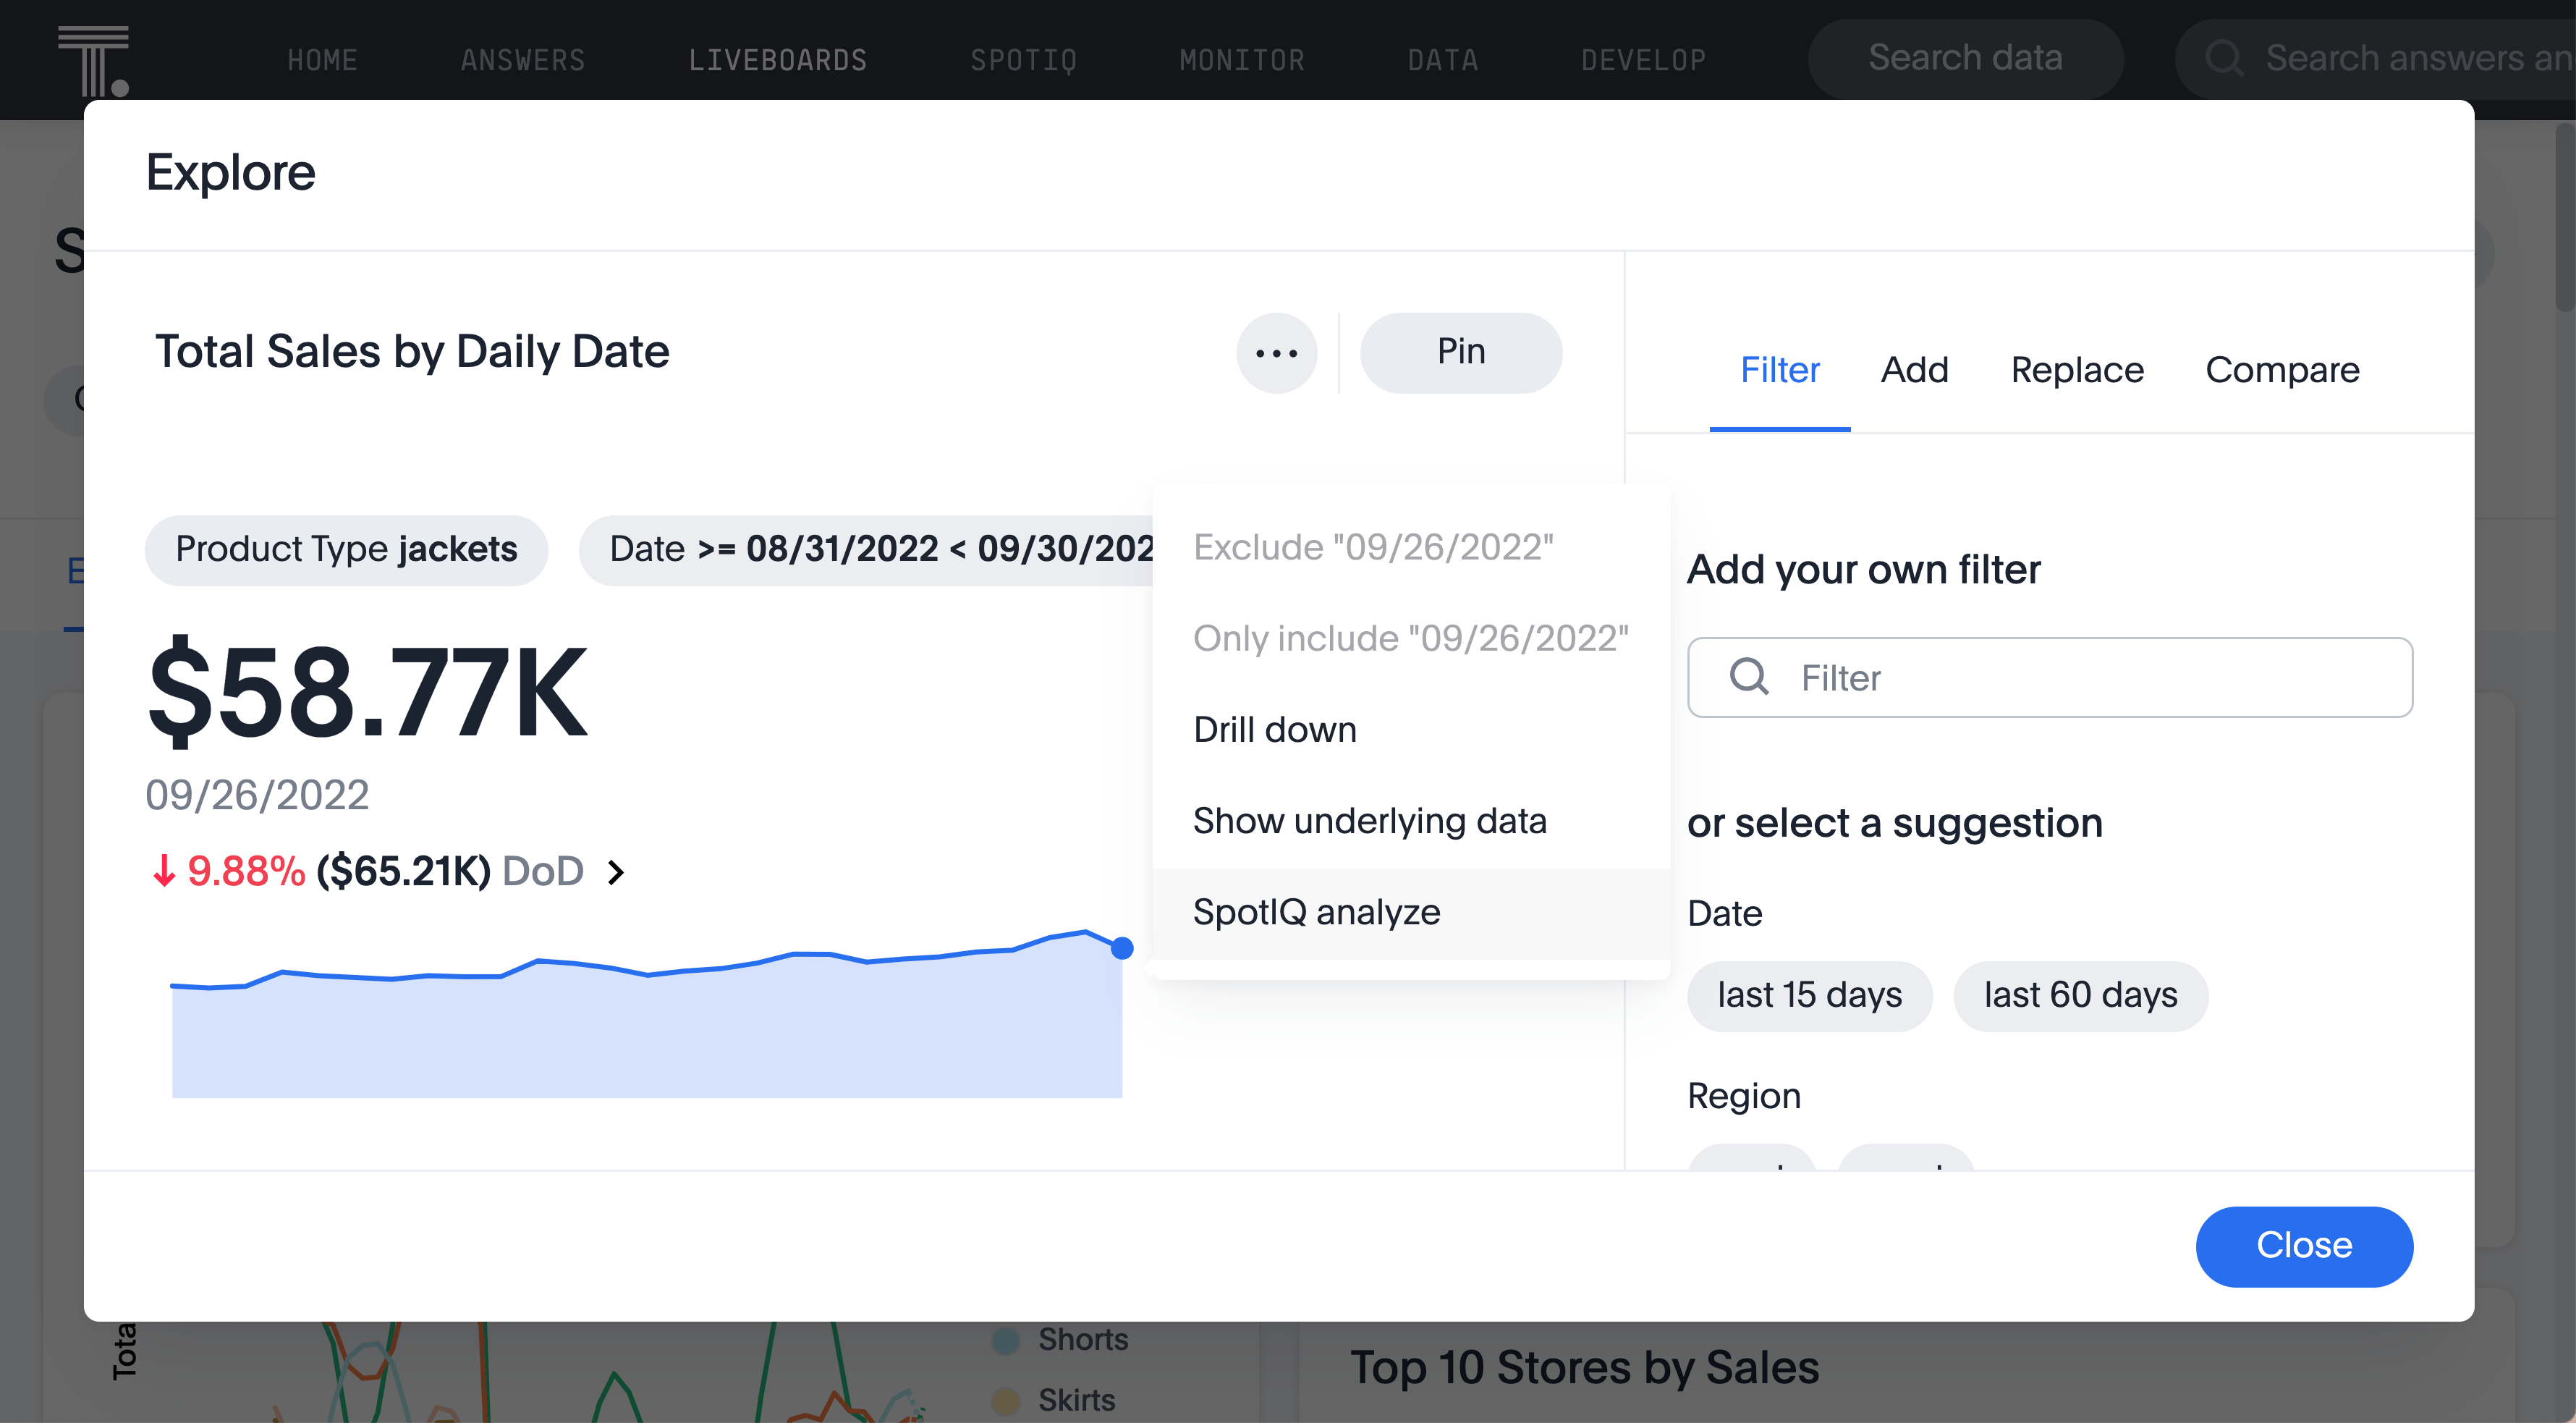Open SPOTIQ in top navigation
The width and height of the screenshot is (2576, 1423).
coord(1023,60)
